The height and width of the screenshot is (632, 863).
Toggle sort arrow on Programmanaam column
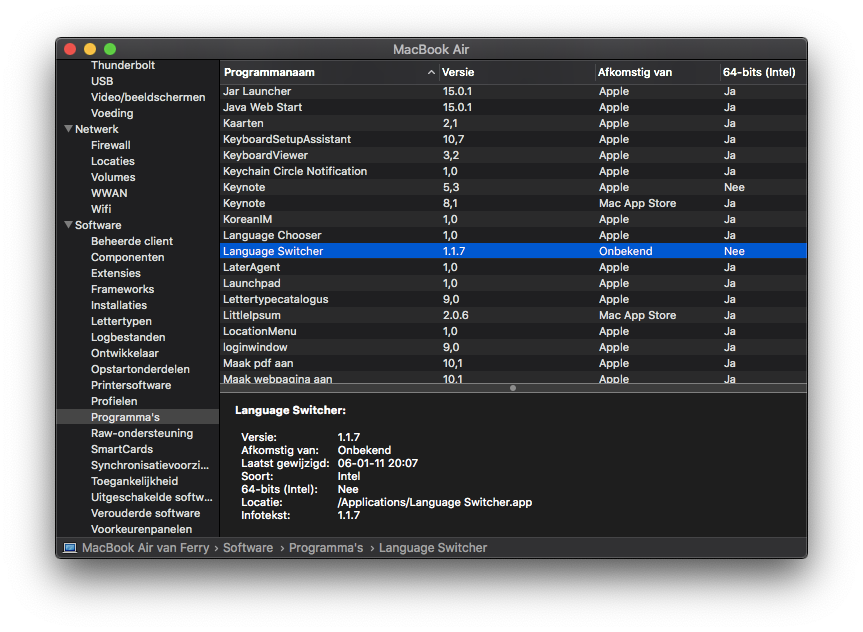(431, 72)
